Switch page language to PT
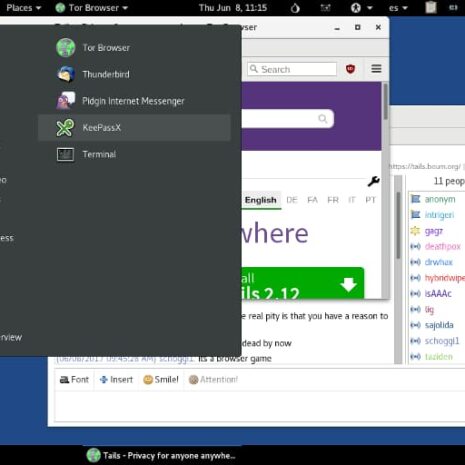This screenshot has width=465, height=465. 370,200
